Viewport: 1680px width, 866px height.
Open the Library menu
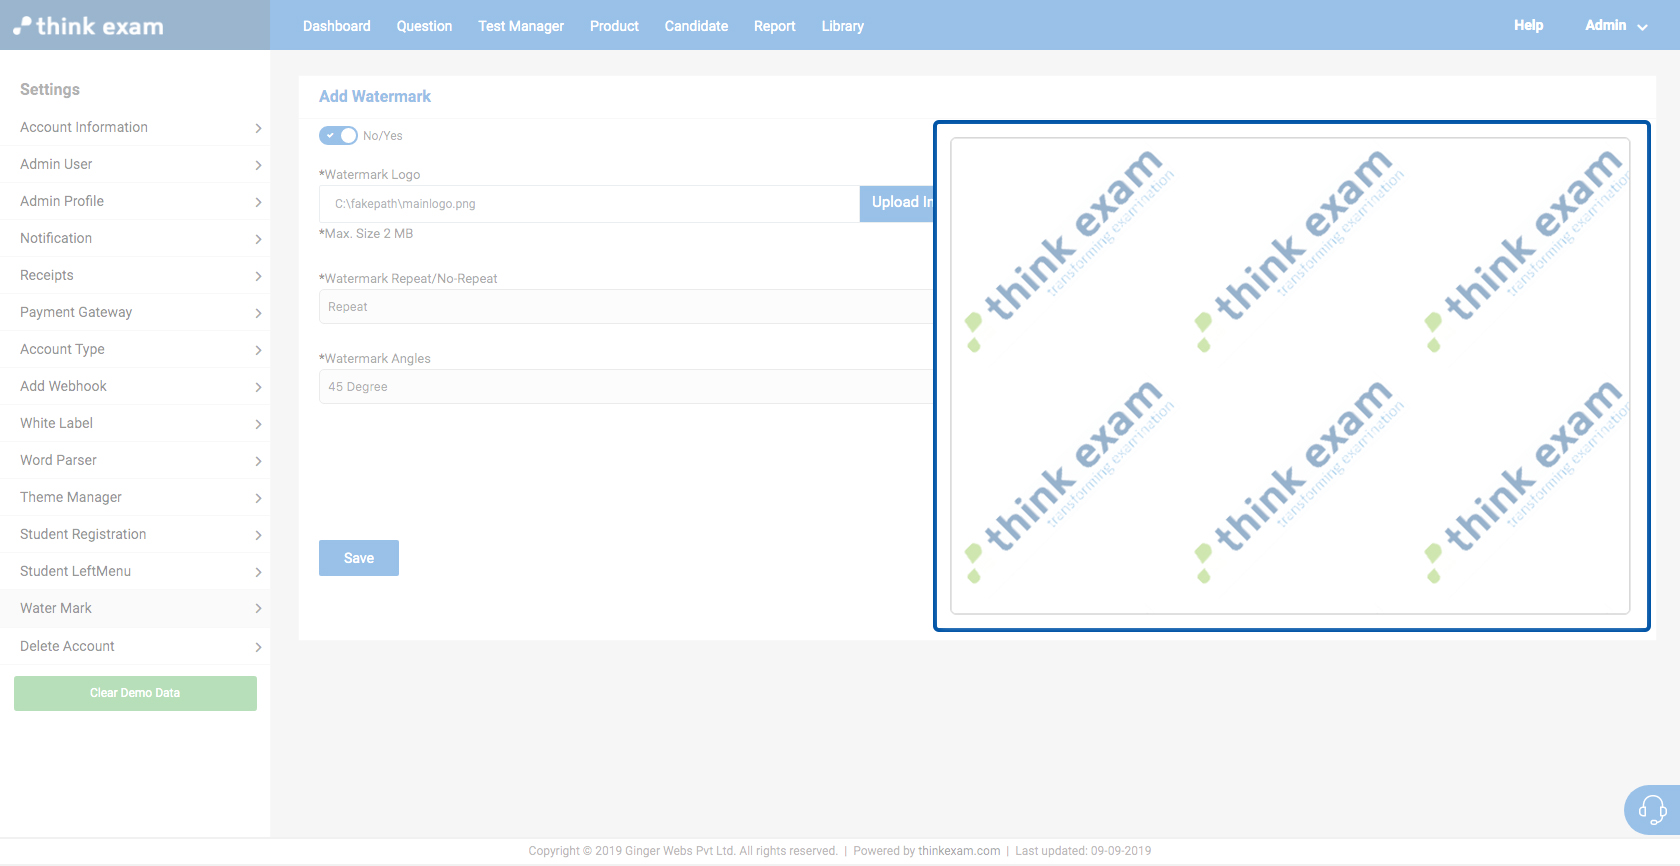tap(843, 26)
